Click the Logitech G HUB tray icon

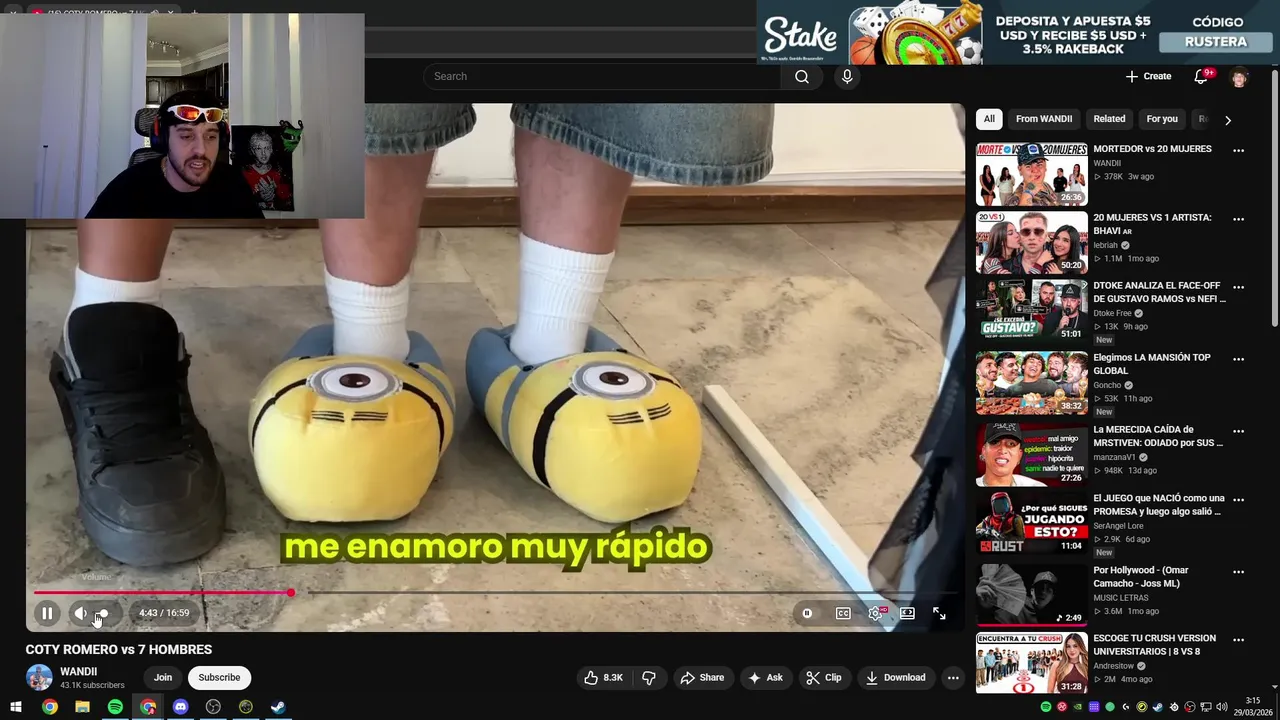coord(1126,707)
